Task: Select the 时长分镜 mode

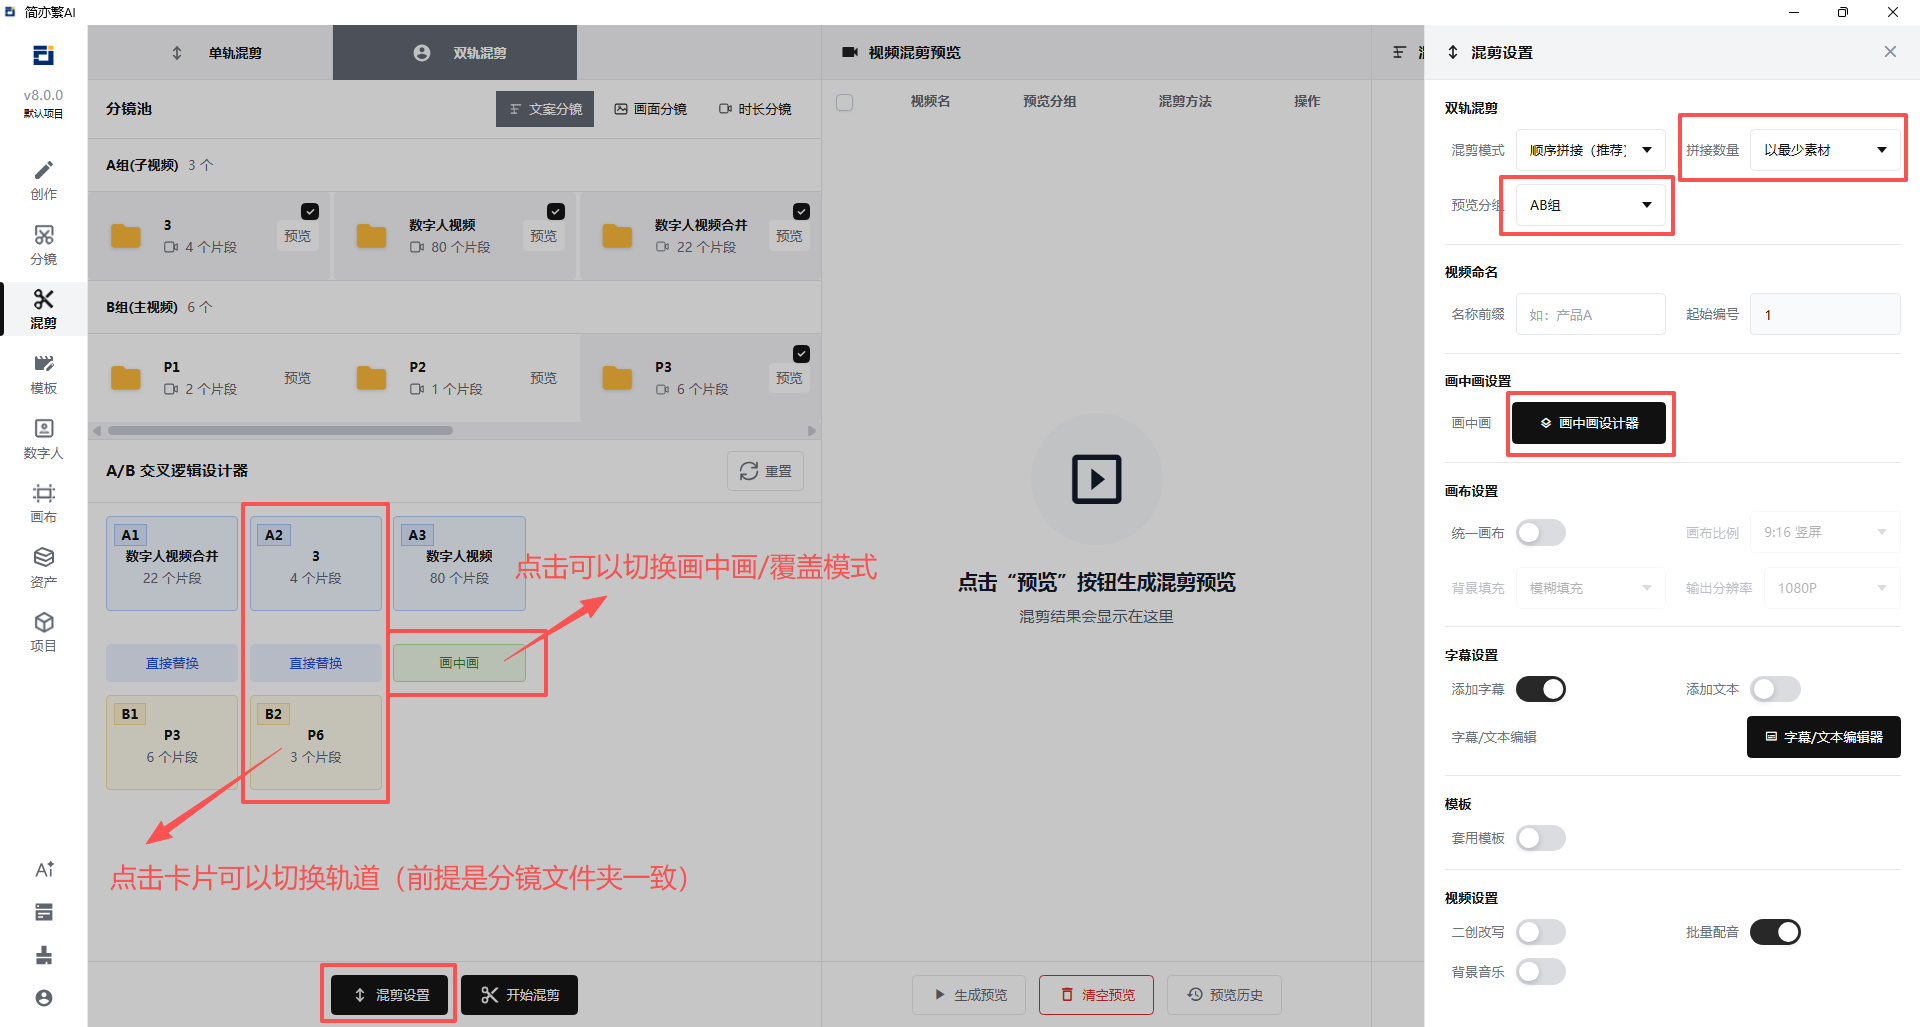Action: coord(755,109)
